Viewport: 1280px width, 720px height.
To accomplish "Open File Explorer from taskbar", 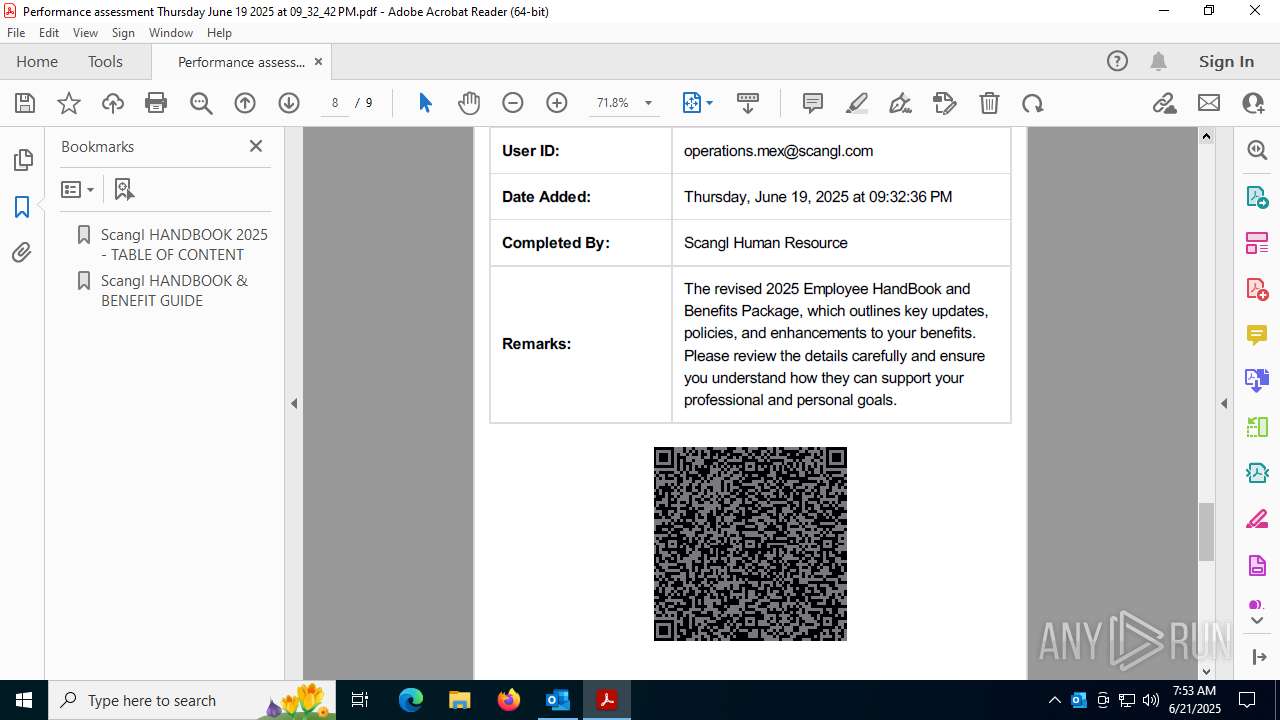I will click(x=459, y=700).
